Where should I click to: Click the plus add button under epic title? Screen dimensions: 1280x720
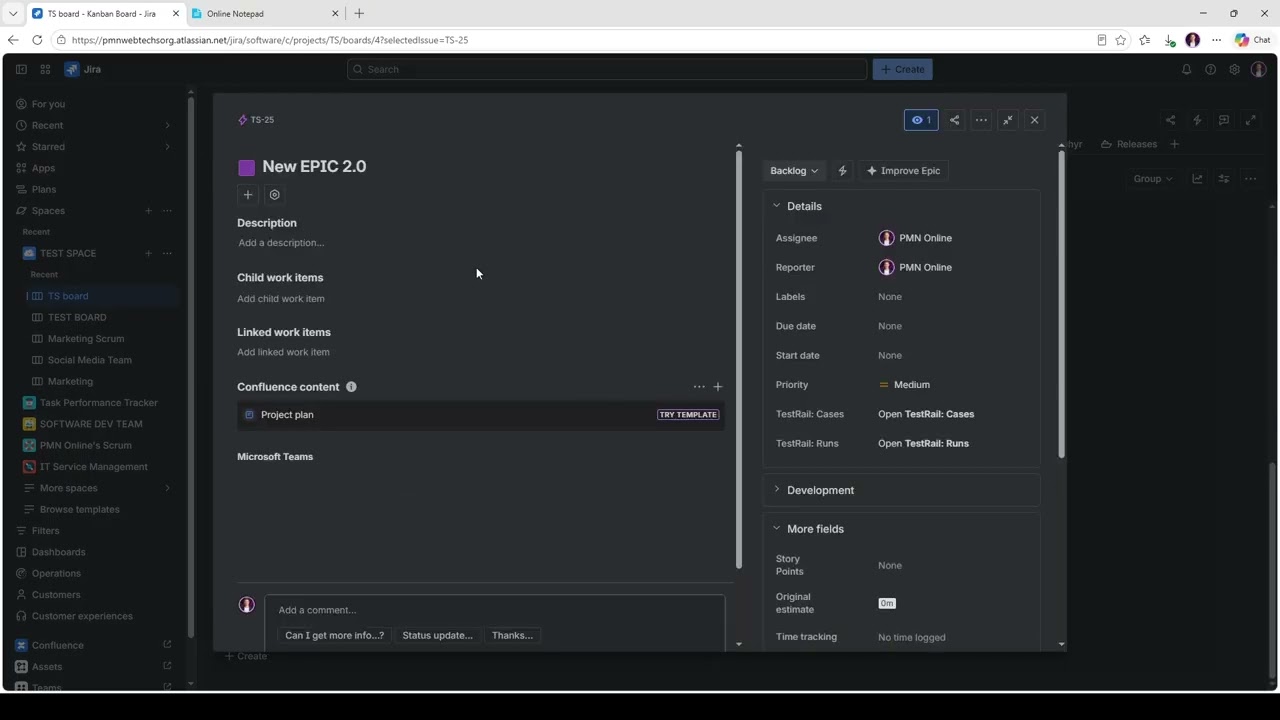pos(248,195)
